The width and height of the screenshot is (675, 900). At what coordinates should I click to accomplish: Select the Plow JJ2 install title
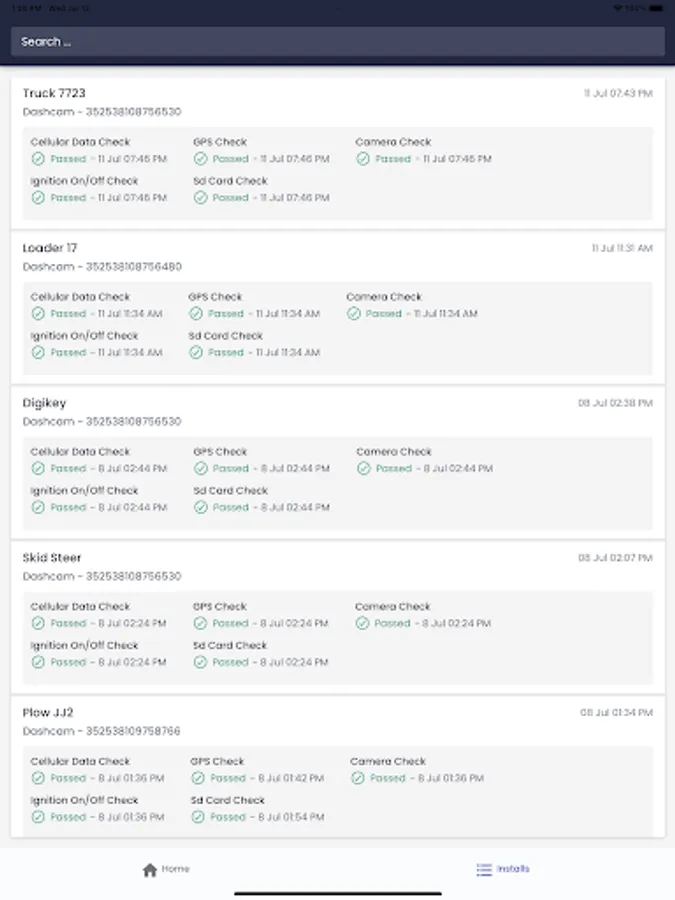click(48, 713)
